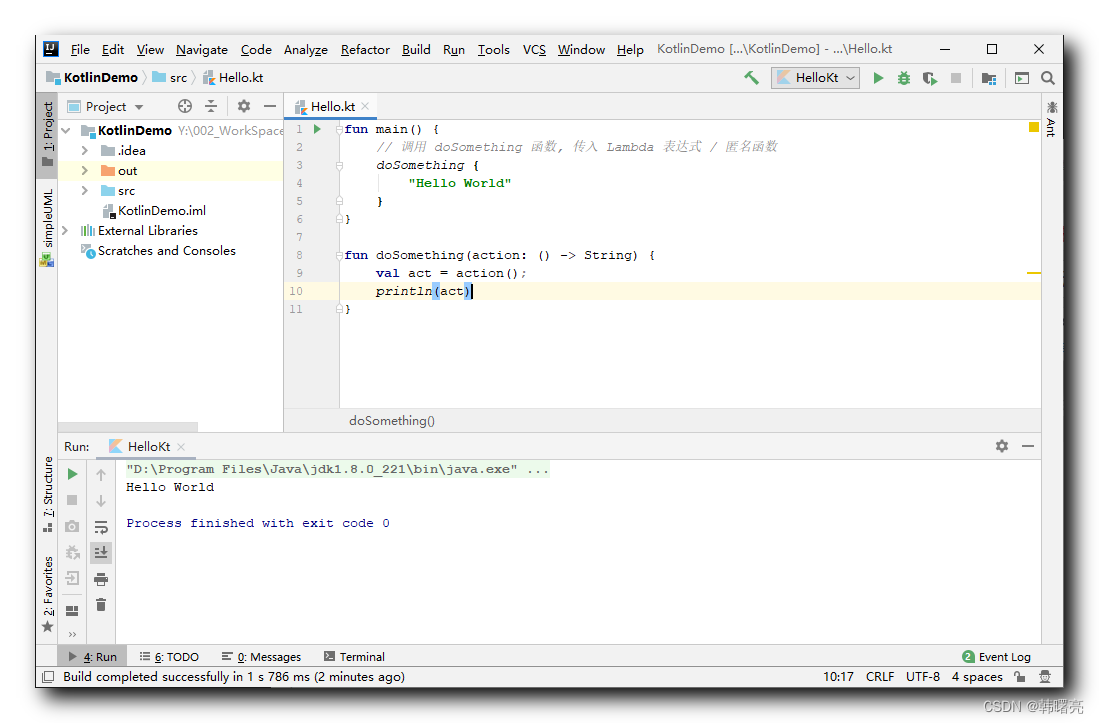Toggle soft-wrap in Run console
The width and height of the screenshot is (1099, 723).
101,527
